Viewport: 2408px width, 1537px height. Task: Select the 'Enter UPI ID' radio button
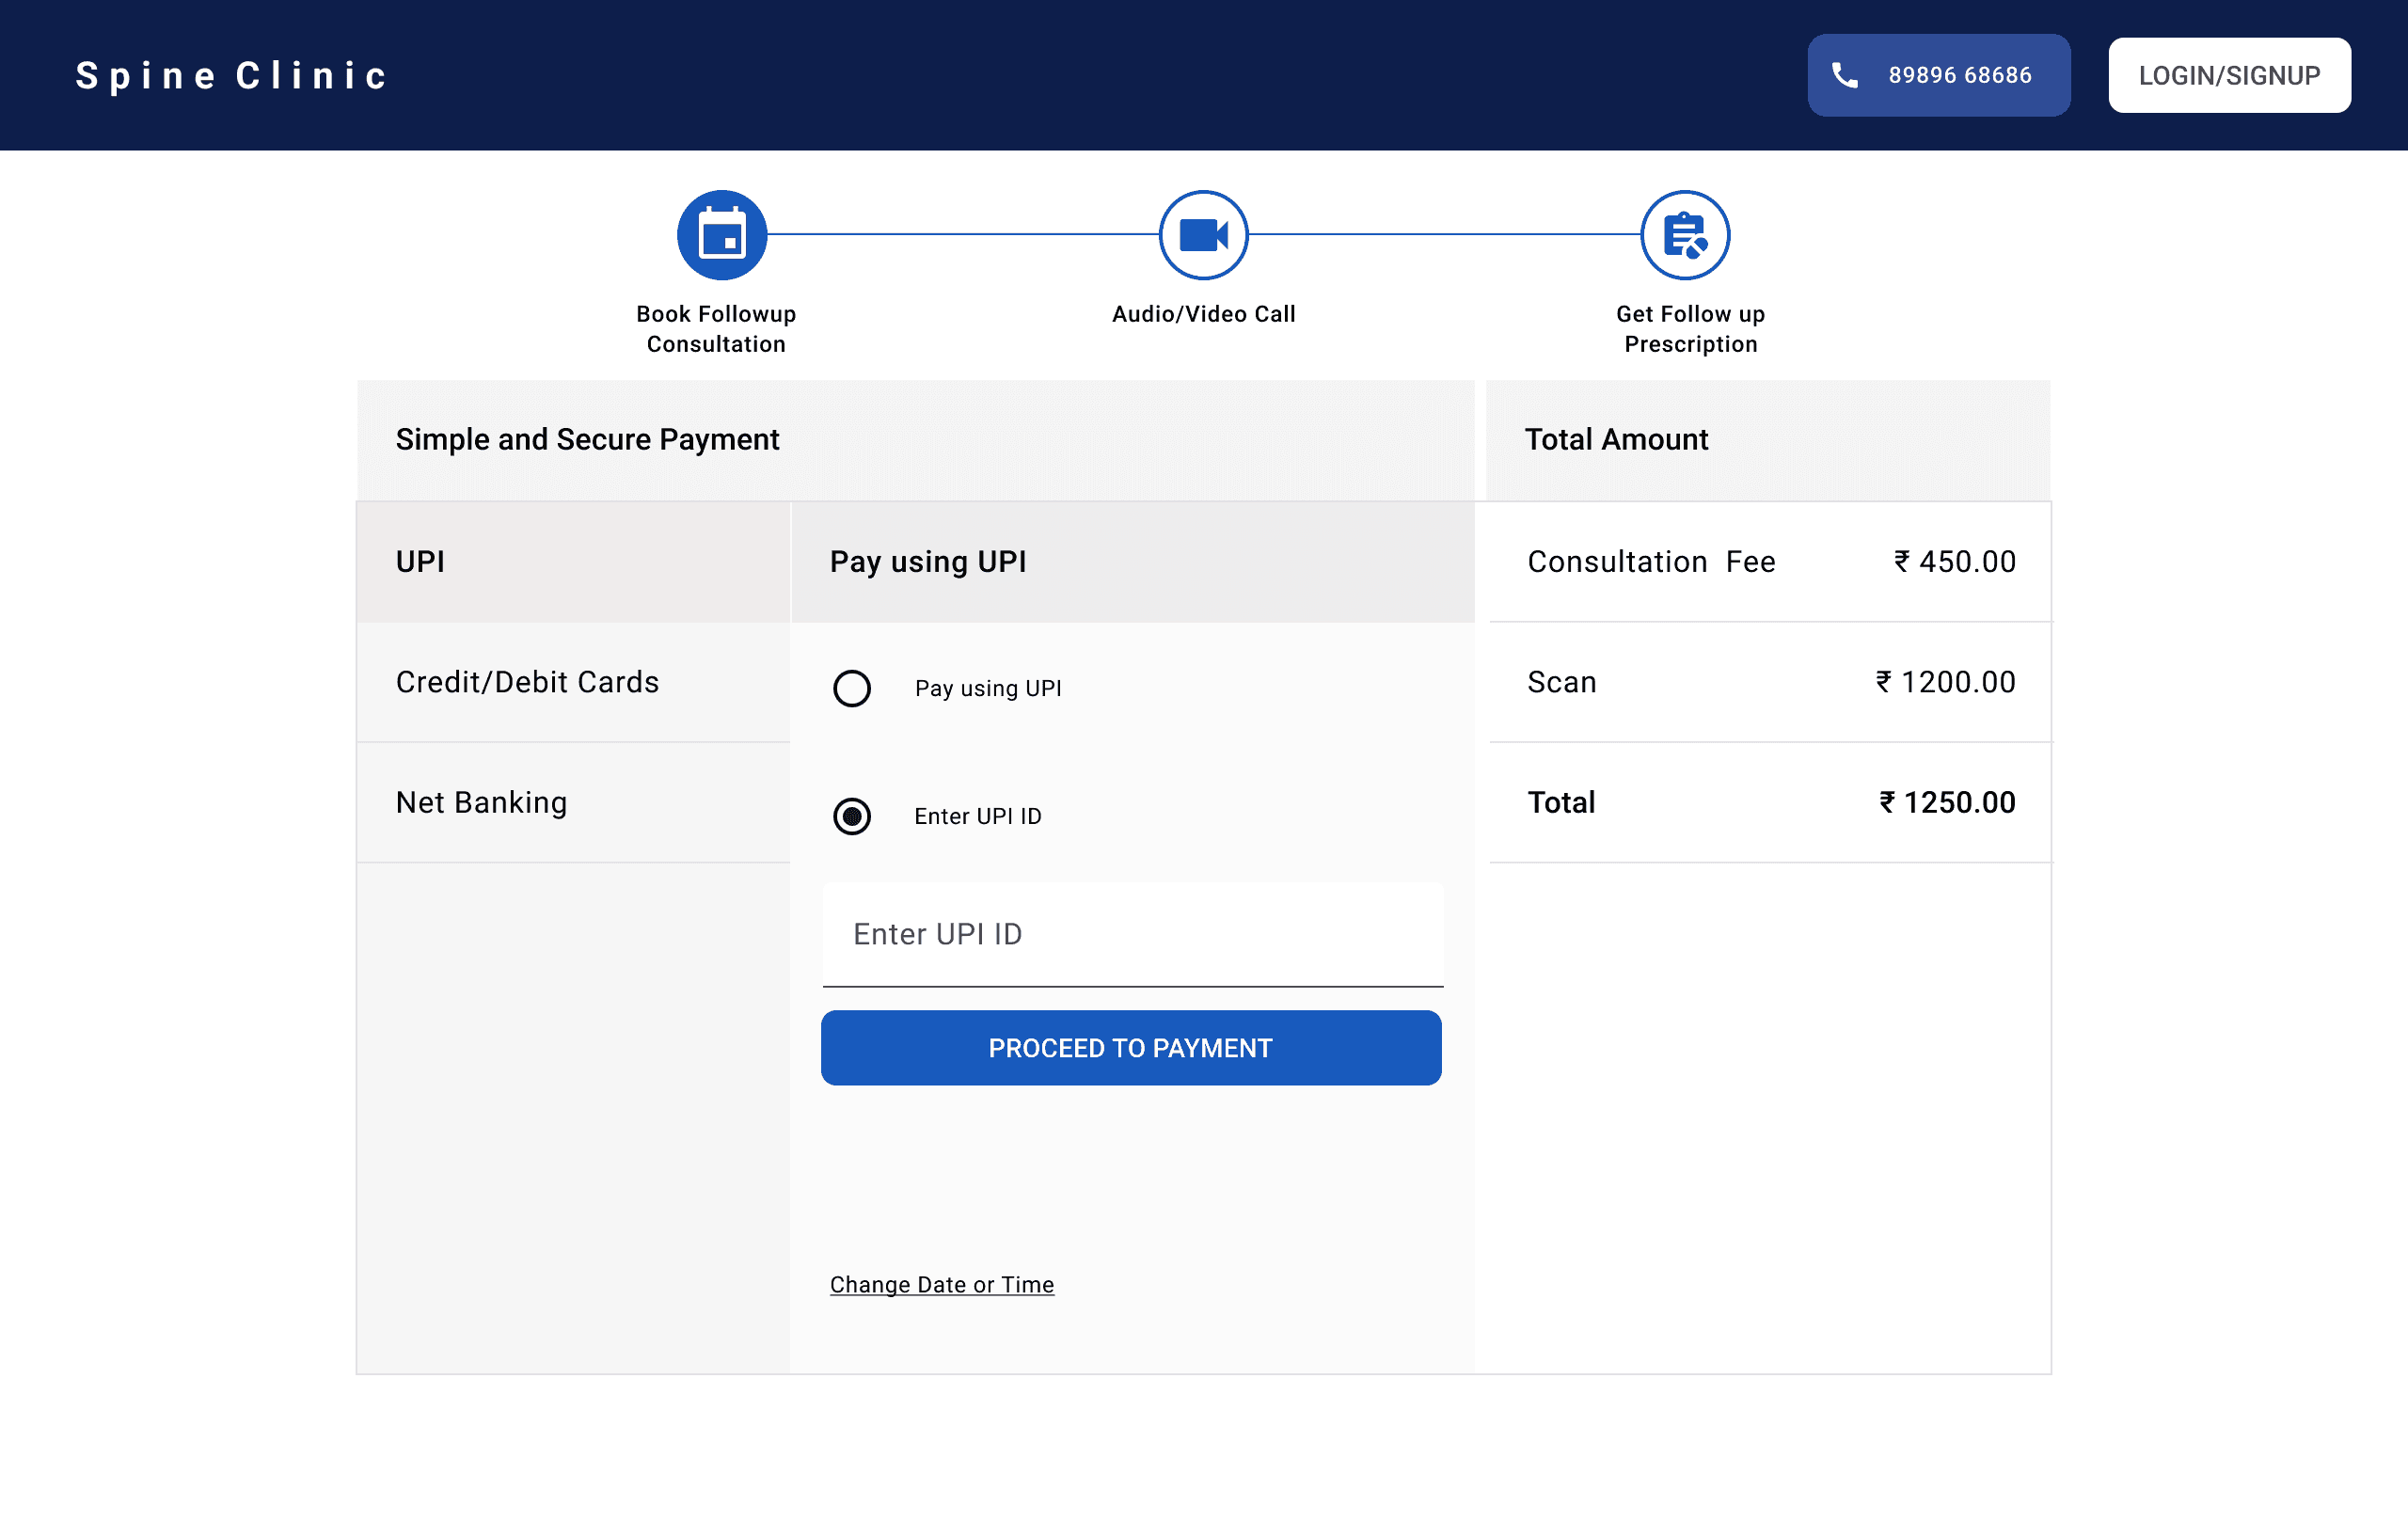coord(852,816)
